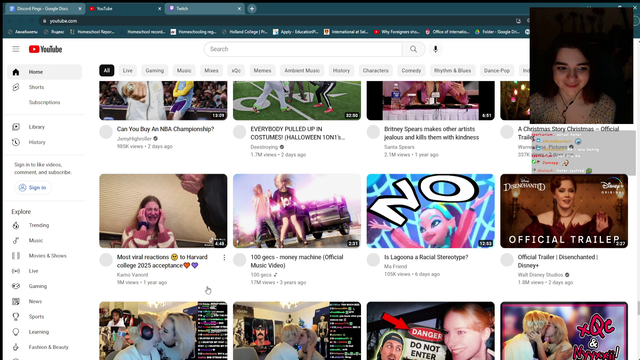This screenshot has width=640, height=360.
Task: Select the Live filter chip
Action: tap(128, 71)
